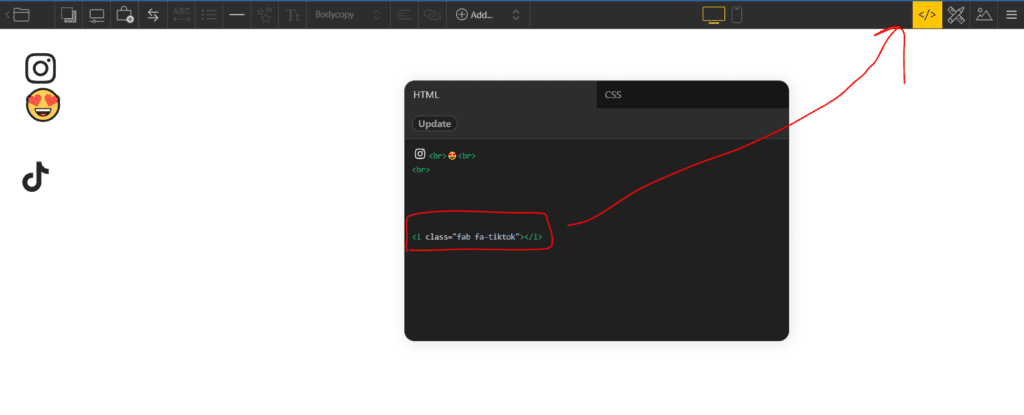Screen dimensions: 1024x415
Task: Click the monitor display settings icon
Action: [97, 14]
